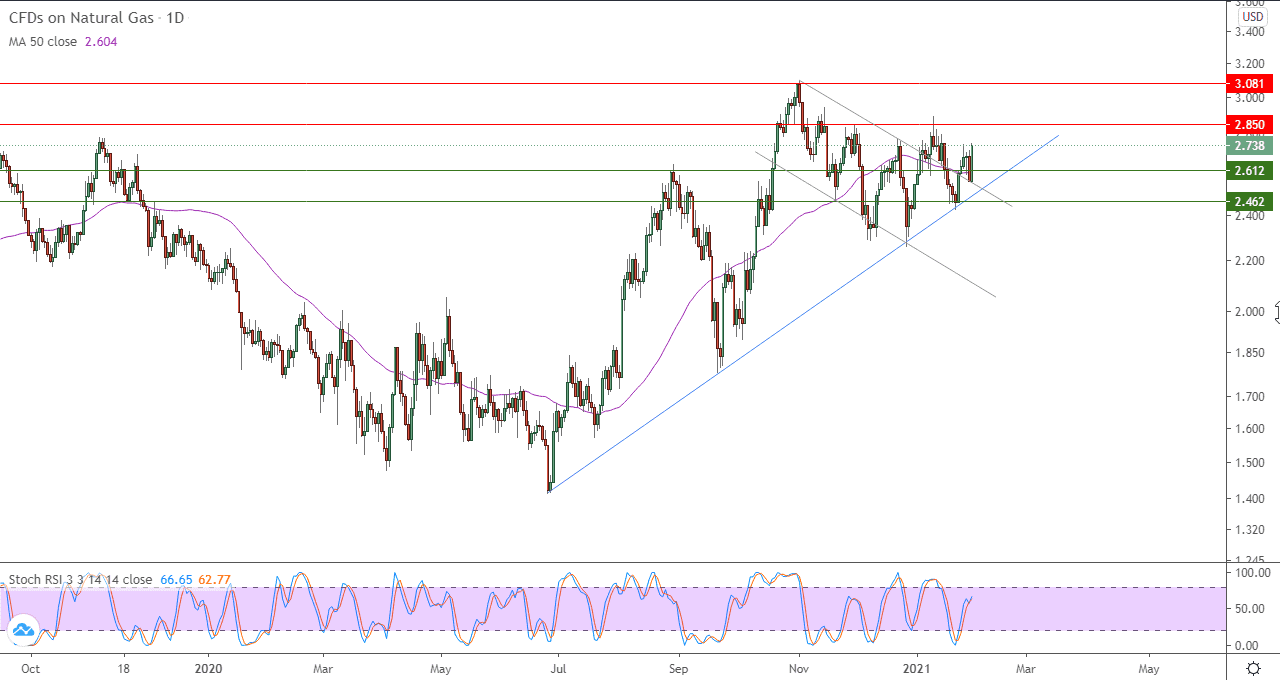The height and width of the screenshot is (680, 1280).
Task: Select the 2.462 green price label
Action: click(1250, 202)
